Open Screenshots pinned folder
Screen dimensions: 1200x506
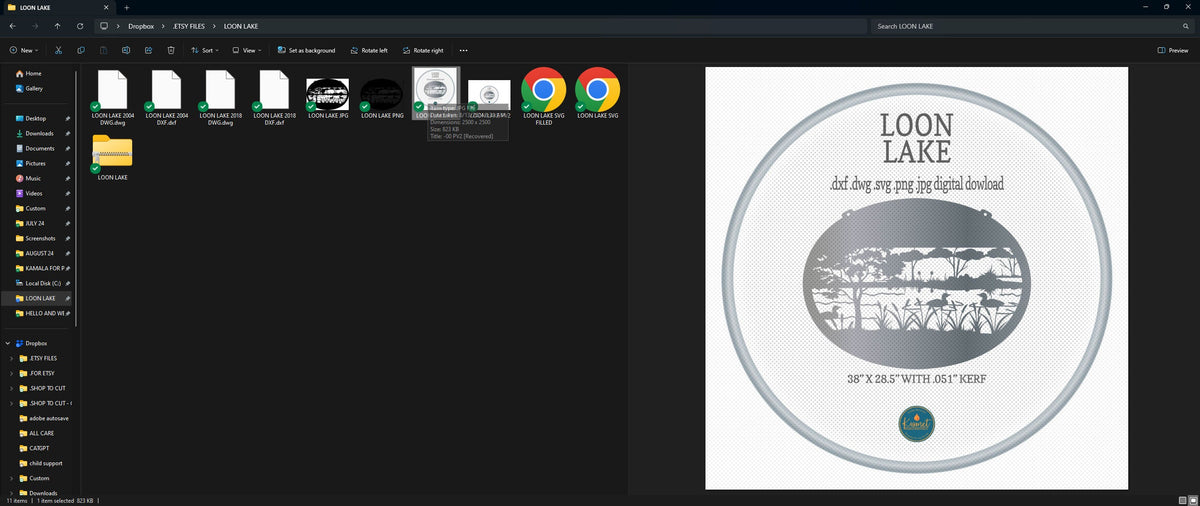pos(41,238)
